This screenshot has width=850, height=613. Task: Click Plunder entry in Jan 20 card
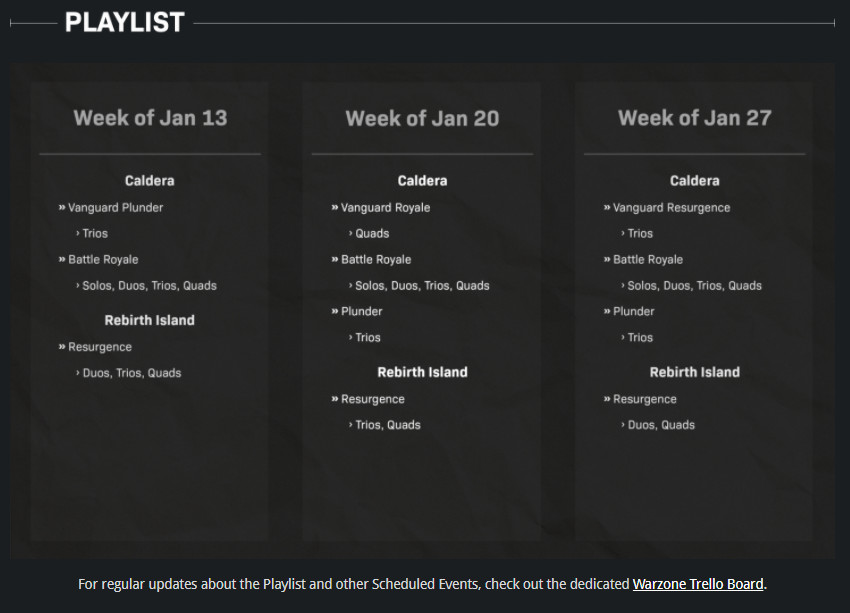click(x=361, y=312)
